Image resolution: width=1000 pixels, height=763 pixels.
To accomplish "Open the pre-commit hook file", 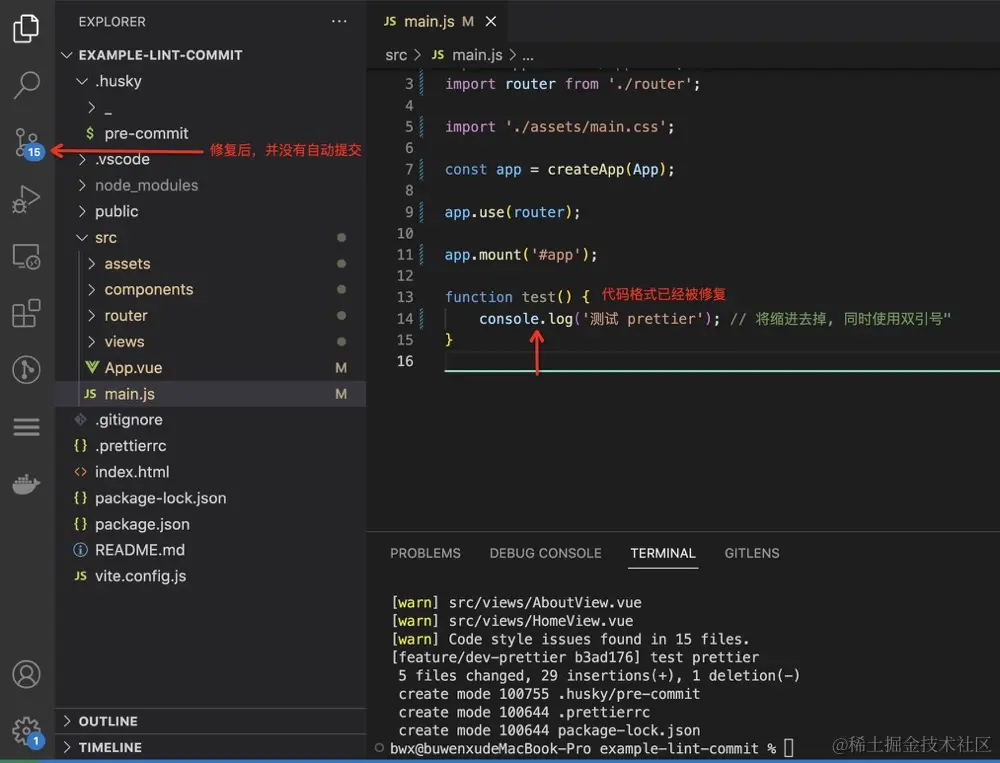I will point(210,133).
